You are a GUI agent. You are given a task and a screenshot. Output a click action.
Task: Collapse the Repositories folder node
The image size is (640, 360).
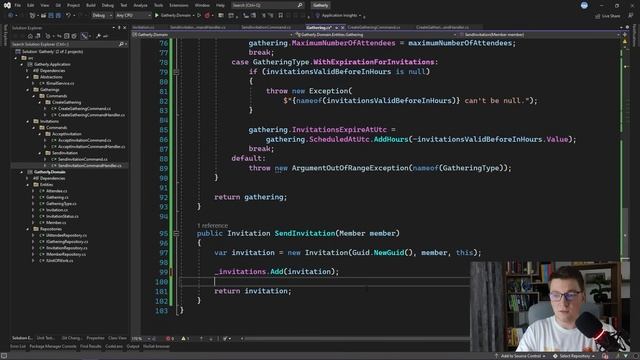click(28, 229)
